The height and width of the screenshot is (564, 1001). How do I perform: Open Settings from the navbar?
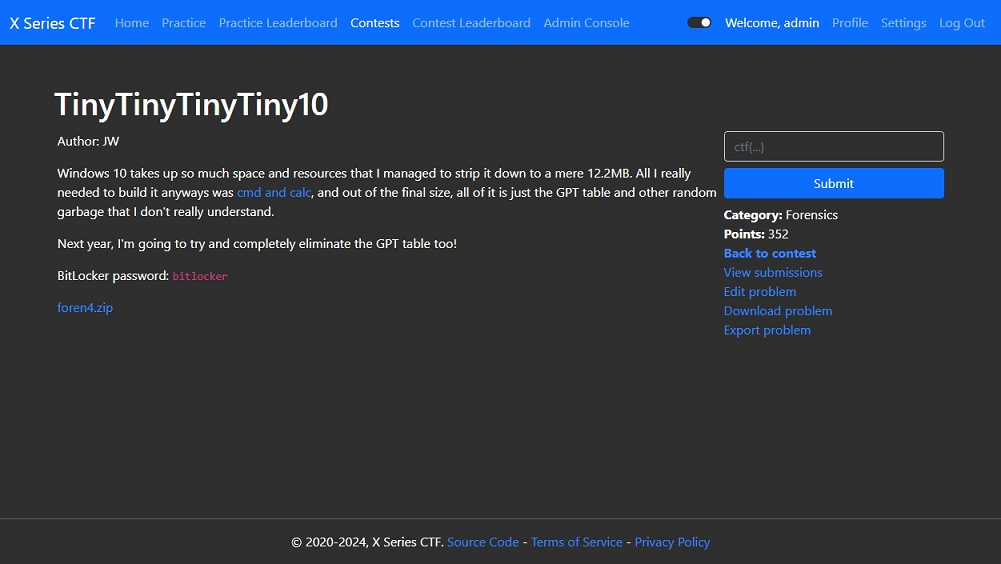click(x=903, y=23)
